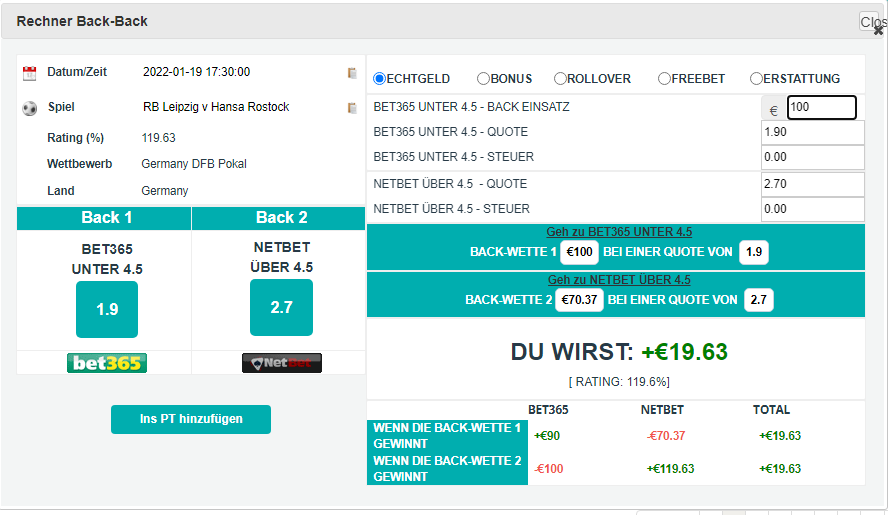
Task: Click the NetBet logo
Action: [282, 363]
